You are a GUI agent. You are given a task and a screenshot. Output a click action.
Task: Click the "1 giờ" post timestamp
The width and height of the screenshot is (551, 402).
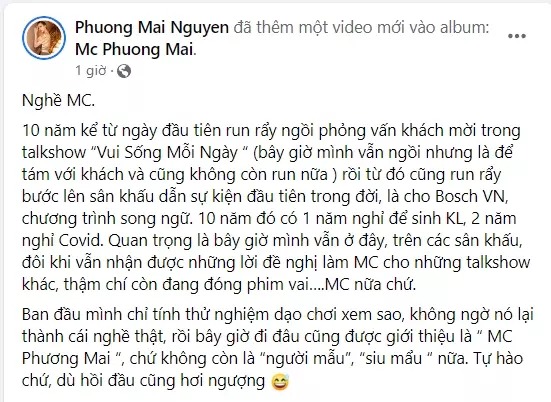tap(90, 71)
